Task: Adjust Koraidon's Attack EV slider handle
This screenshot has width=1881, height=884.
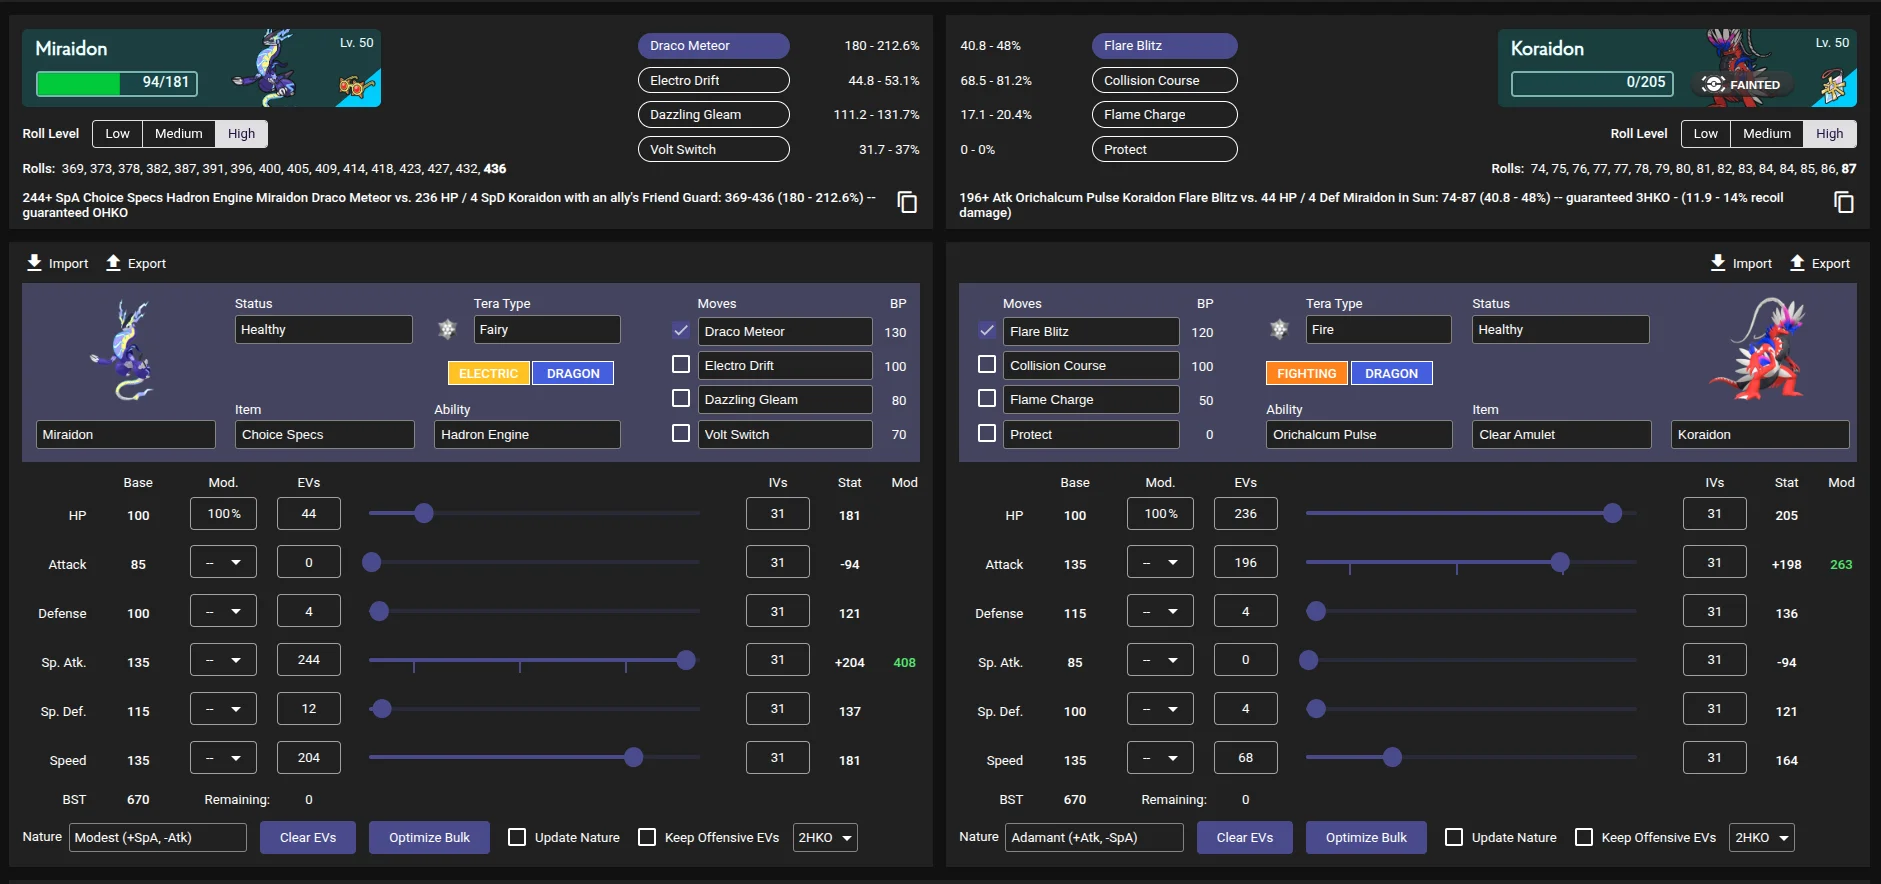Action: (x=1560, y=562)
